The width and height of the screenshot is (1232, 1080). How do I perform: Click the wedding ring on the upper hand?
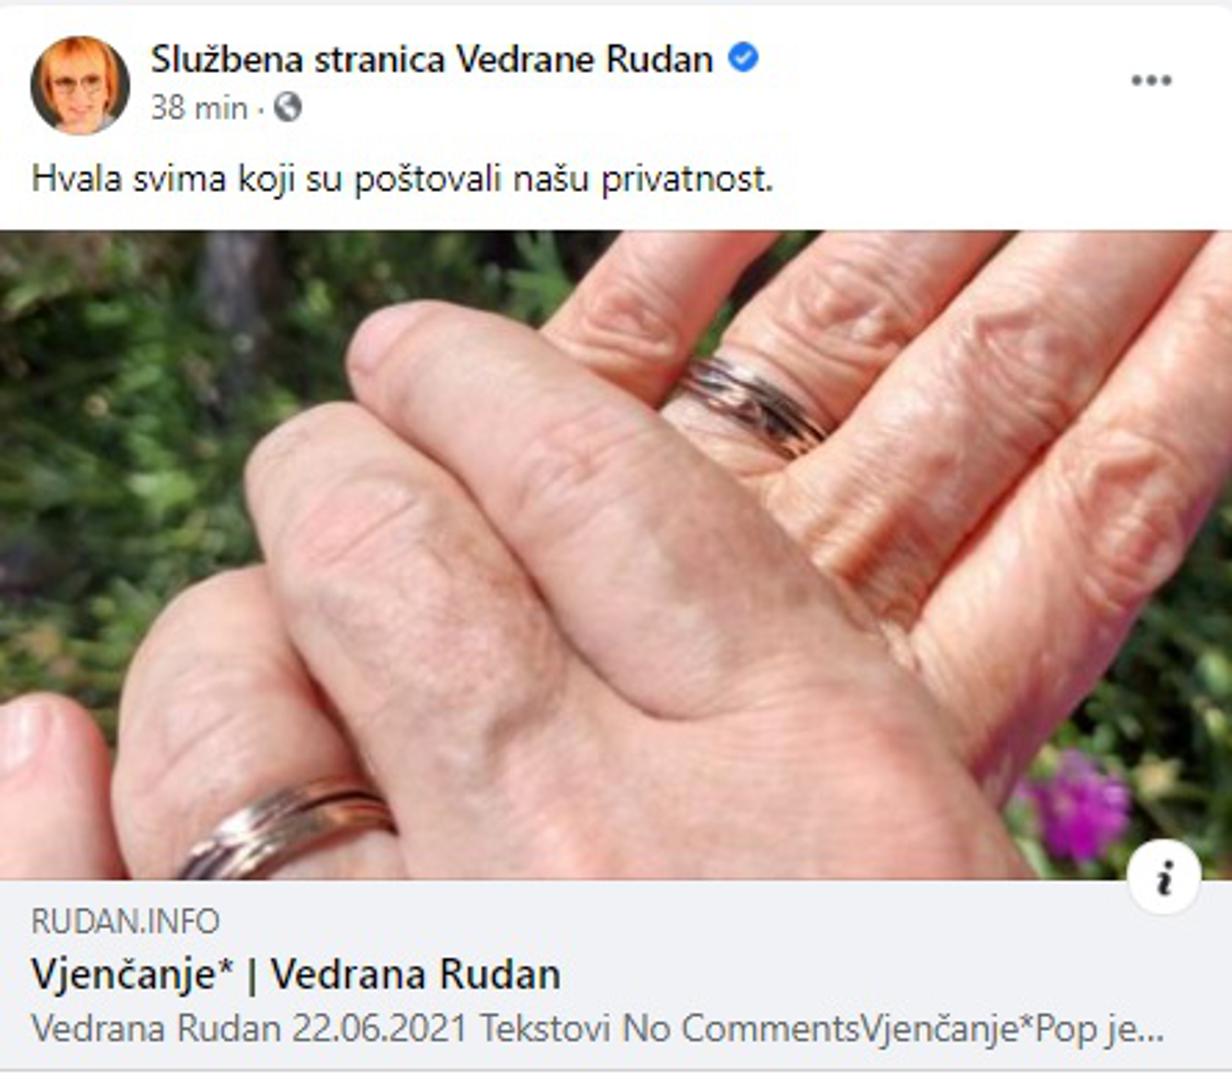coord(752,405)
